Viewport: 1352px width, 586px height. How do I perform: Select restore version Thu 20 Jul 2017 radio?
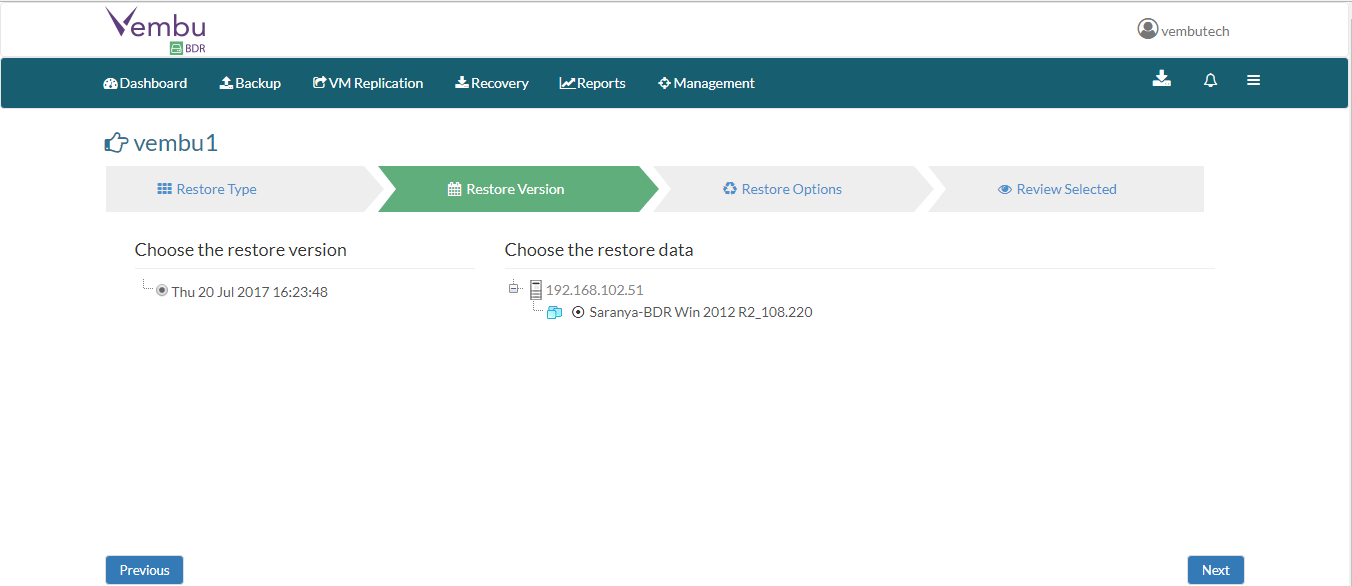click(162, 291)
